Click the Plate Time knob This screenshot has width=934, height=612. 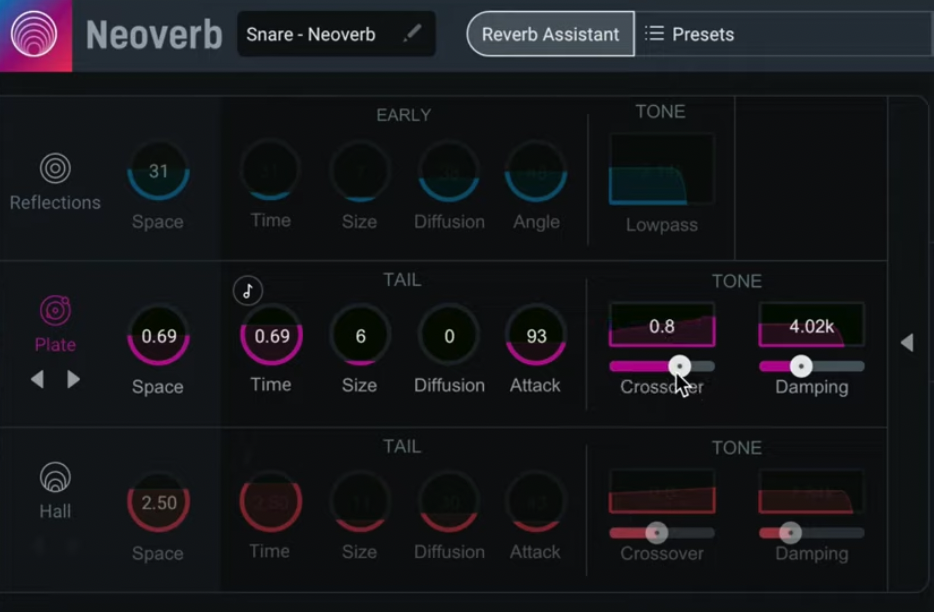(271, 335)
